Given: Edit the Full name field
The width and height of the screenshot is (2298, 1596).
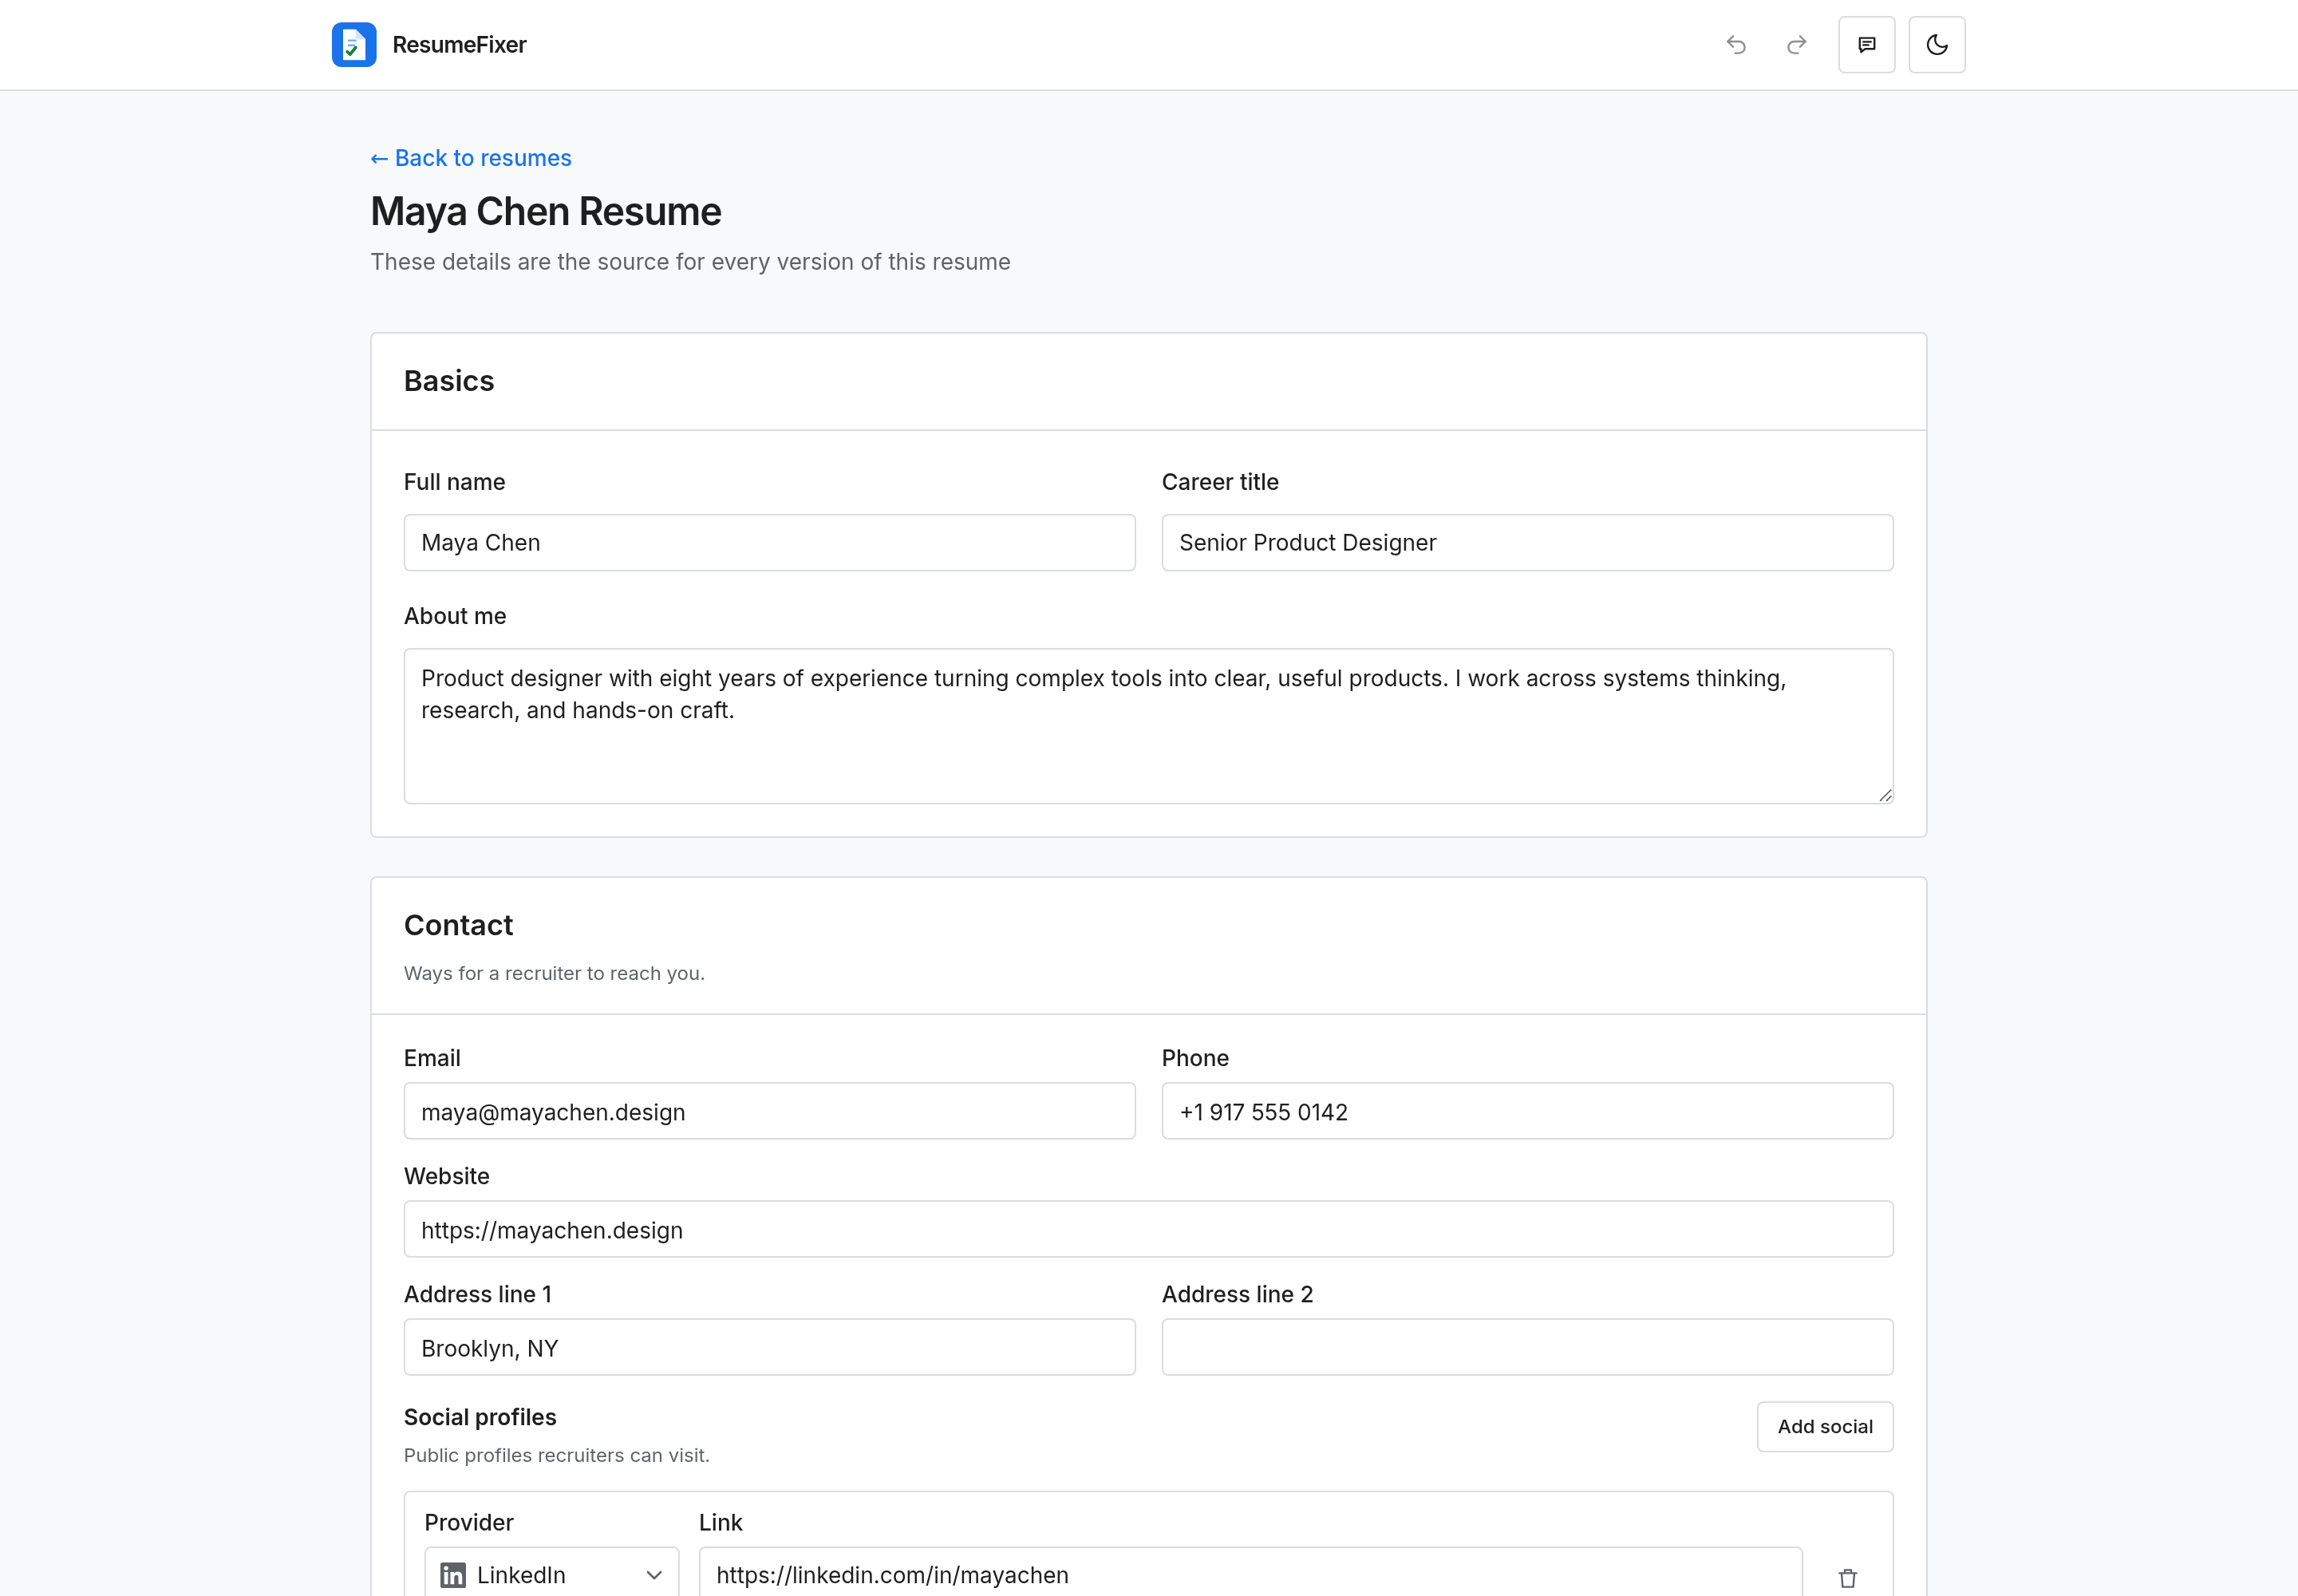Looking at the screenshot, I should tap(770, 543).
